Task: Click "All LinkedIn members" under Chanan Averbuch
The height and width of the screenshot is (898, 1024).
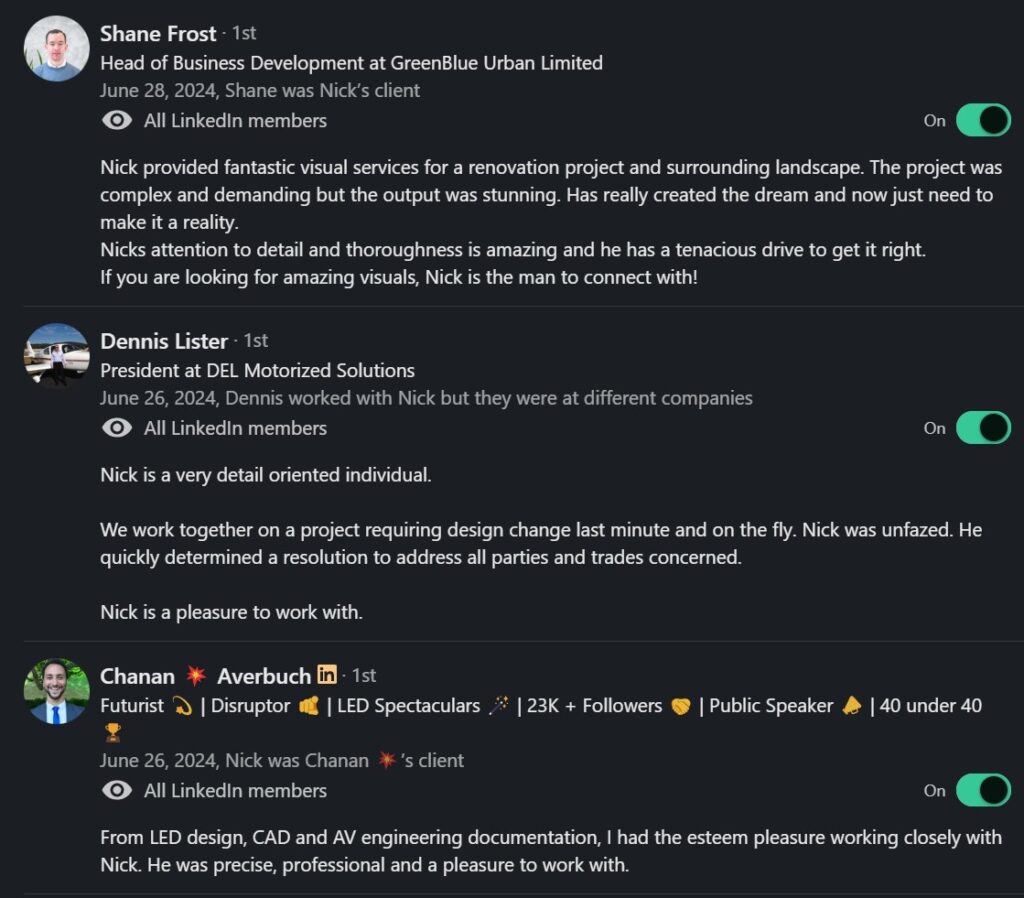Action: pyautogui.click(x=235, y=790)
